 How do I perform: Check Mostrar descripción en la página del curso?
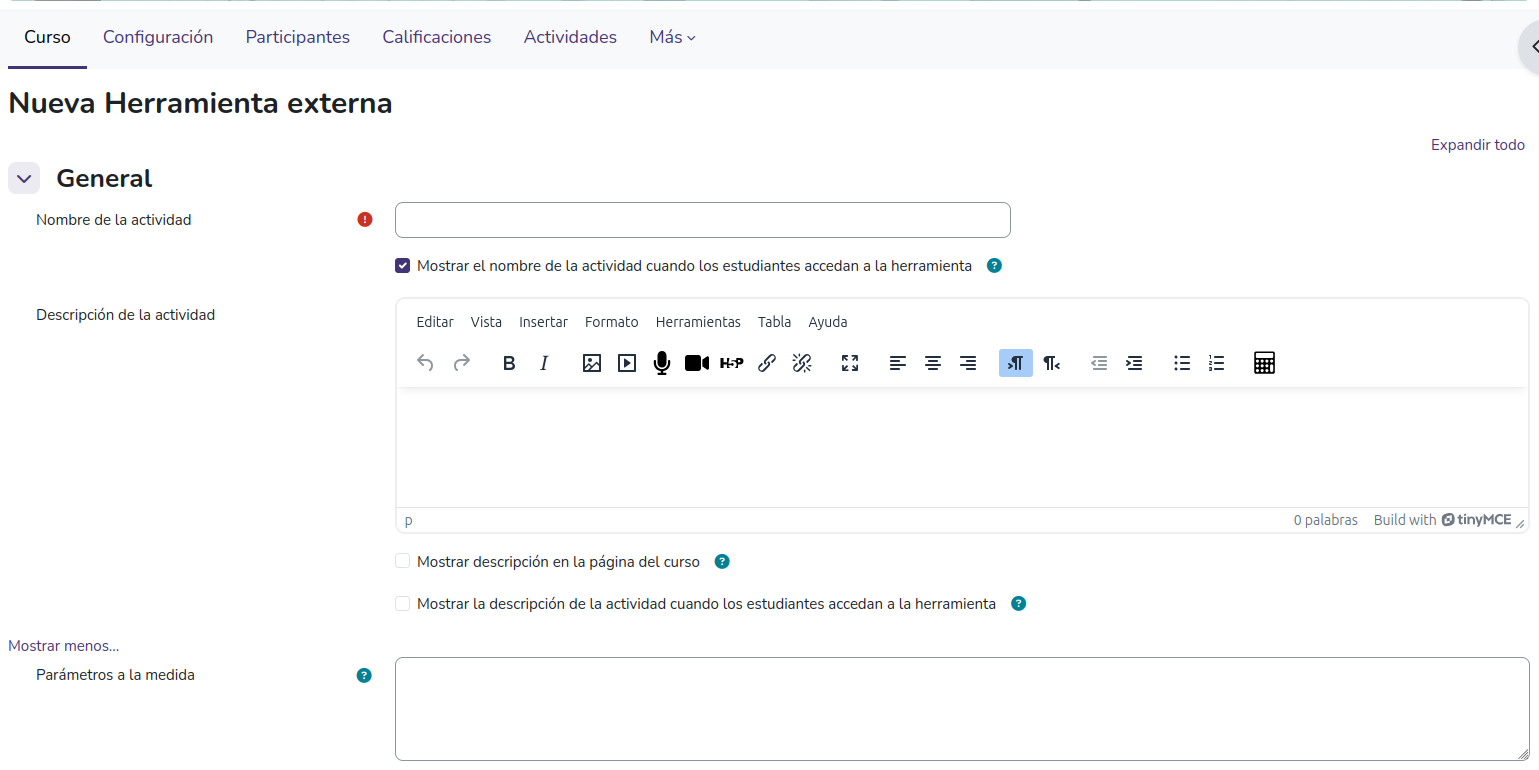pyautogui.click(x=402, y=561)
